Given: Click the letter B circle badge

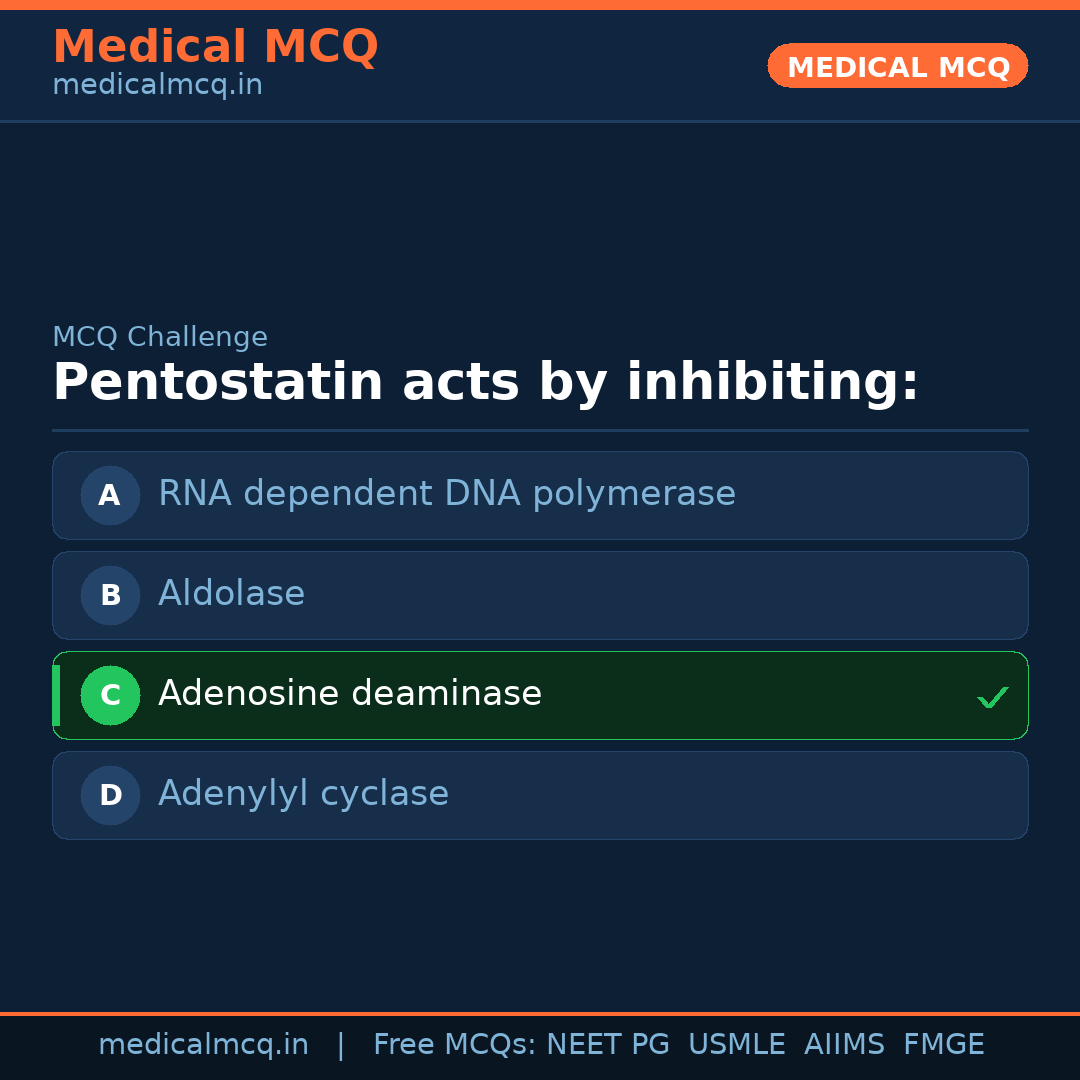Looking at the screenshot, I should tap(110, 595).
